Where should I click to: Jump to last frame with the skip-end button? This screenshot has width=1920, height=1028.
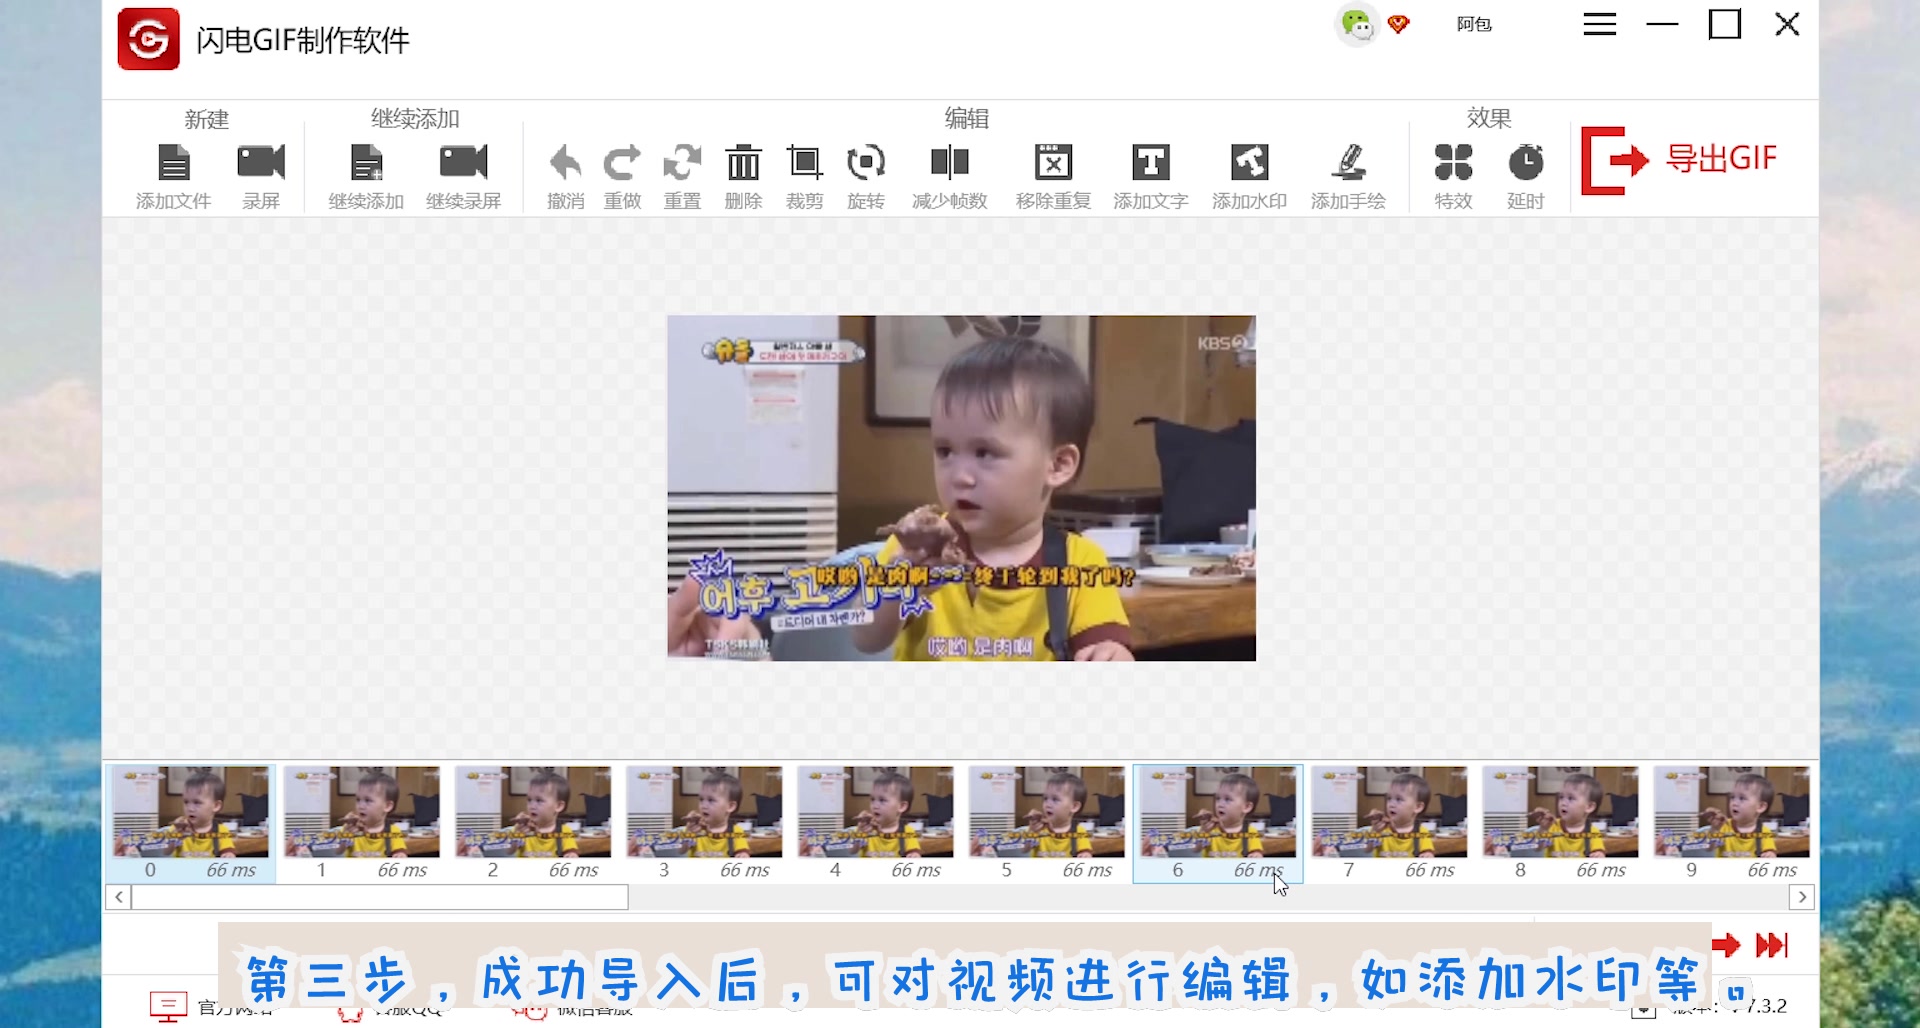pos(1772,945)
